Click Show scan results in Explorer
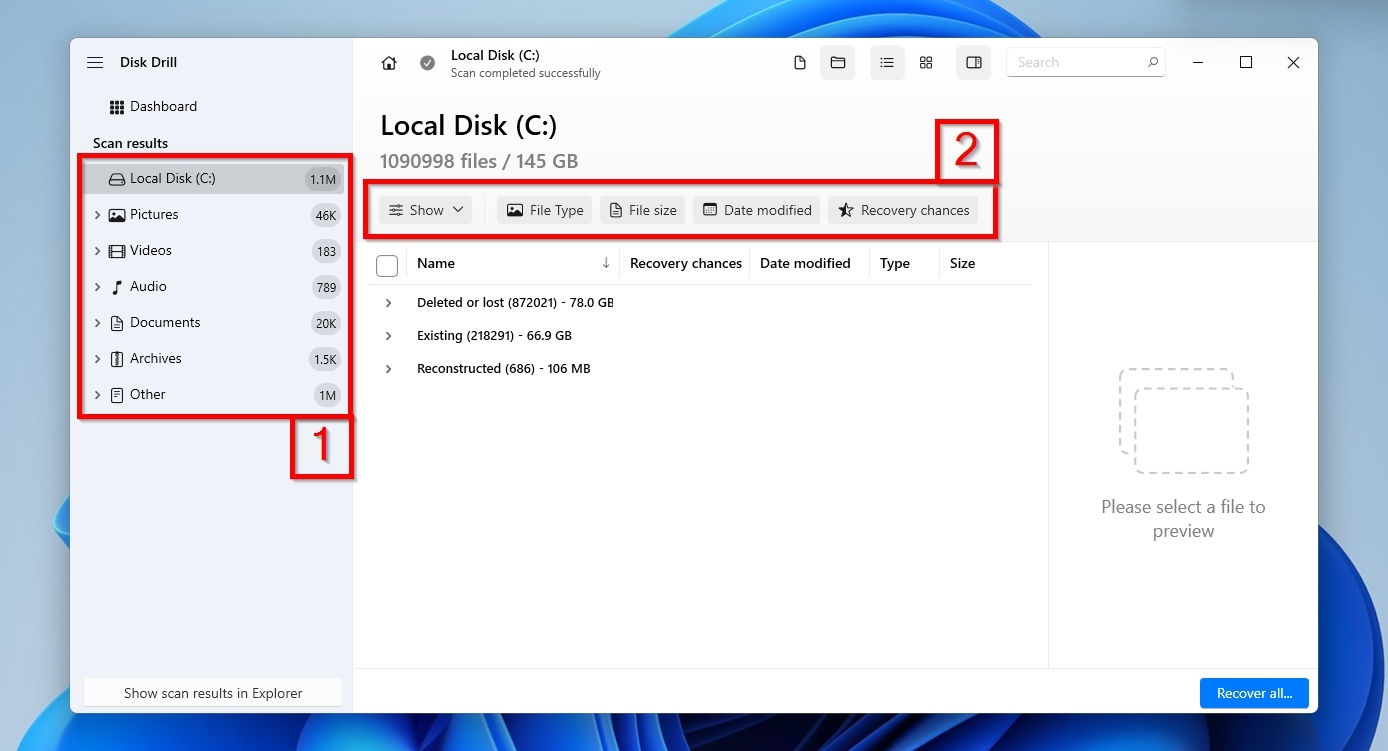 pyautogui.click(x=213, y=693)
